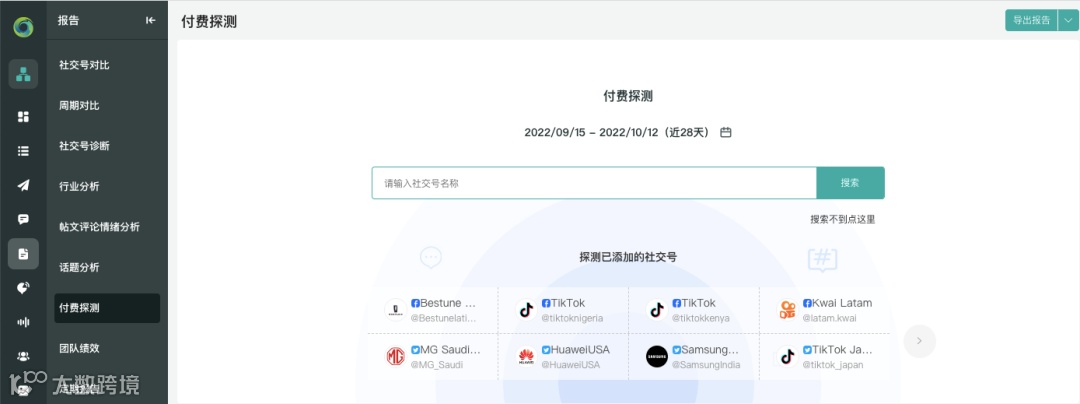
Task: Show next page of added accounts
Action: [920, 341]
